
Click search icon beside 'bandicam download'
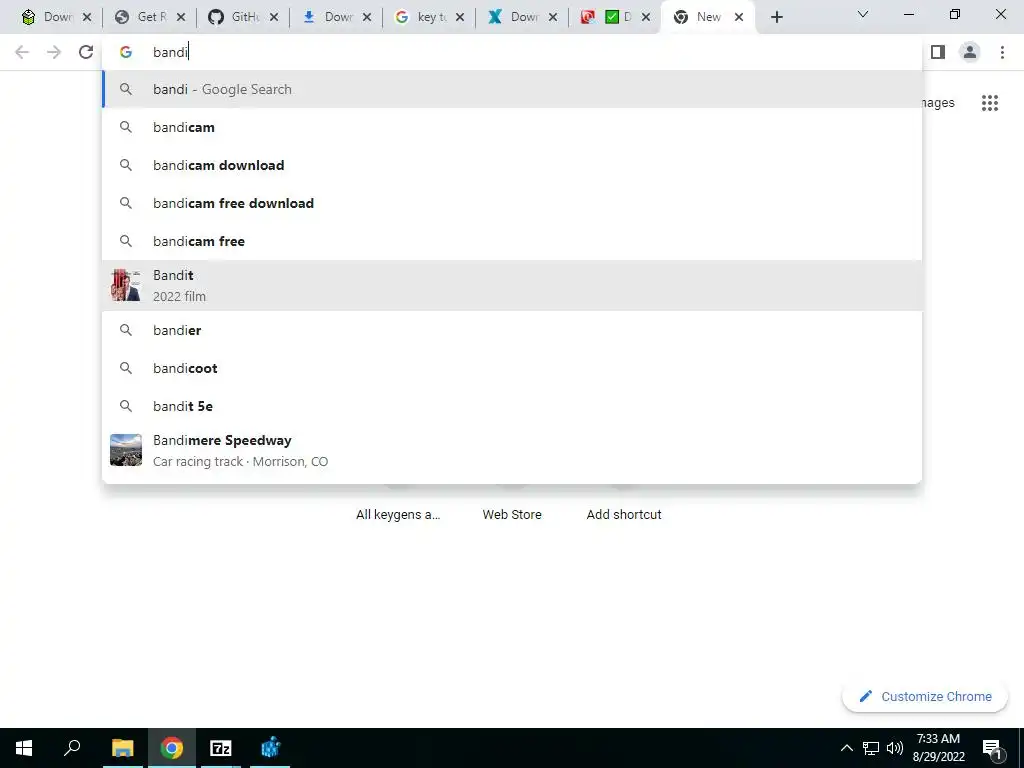tap(125, 165)
